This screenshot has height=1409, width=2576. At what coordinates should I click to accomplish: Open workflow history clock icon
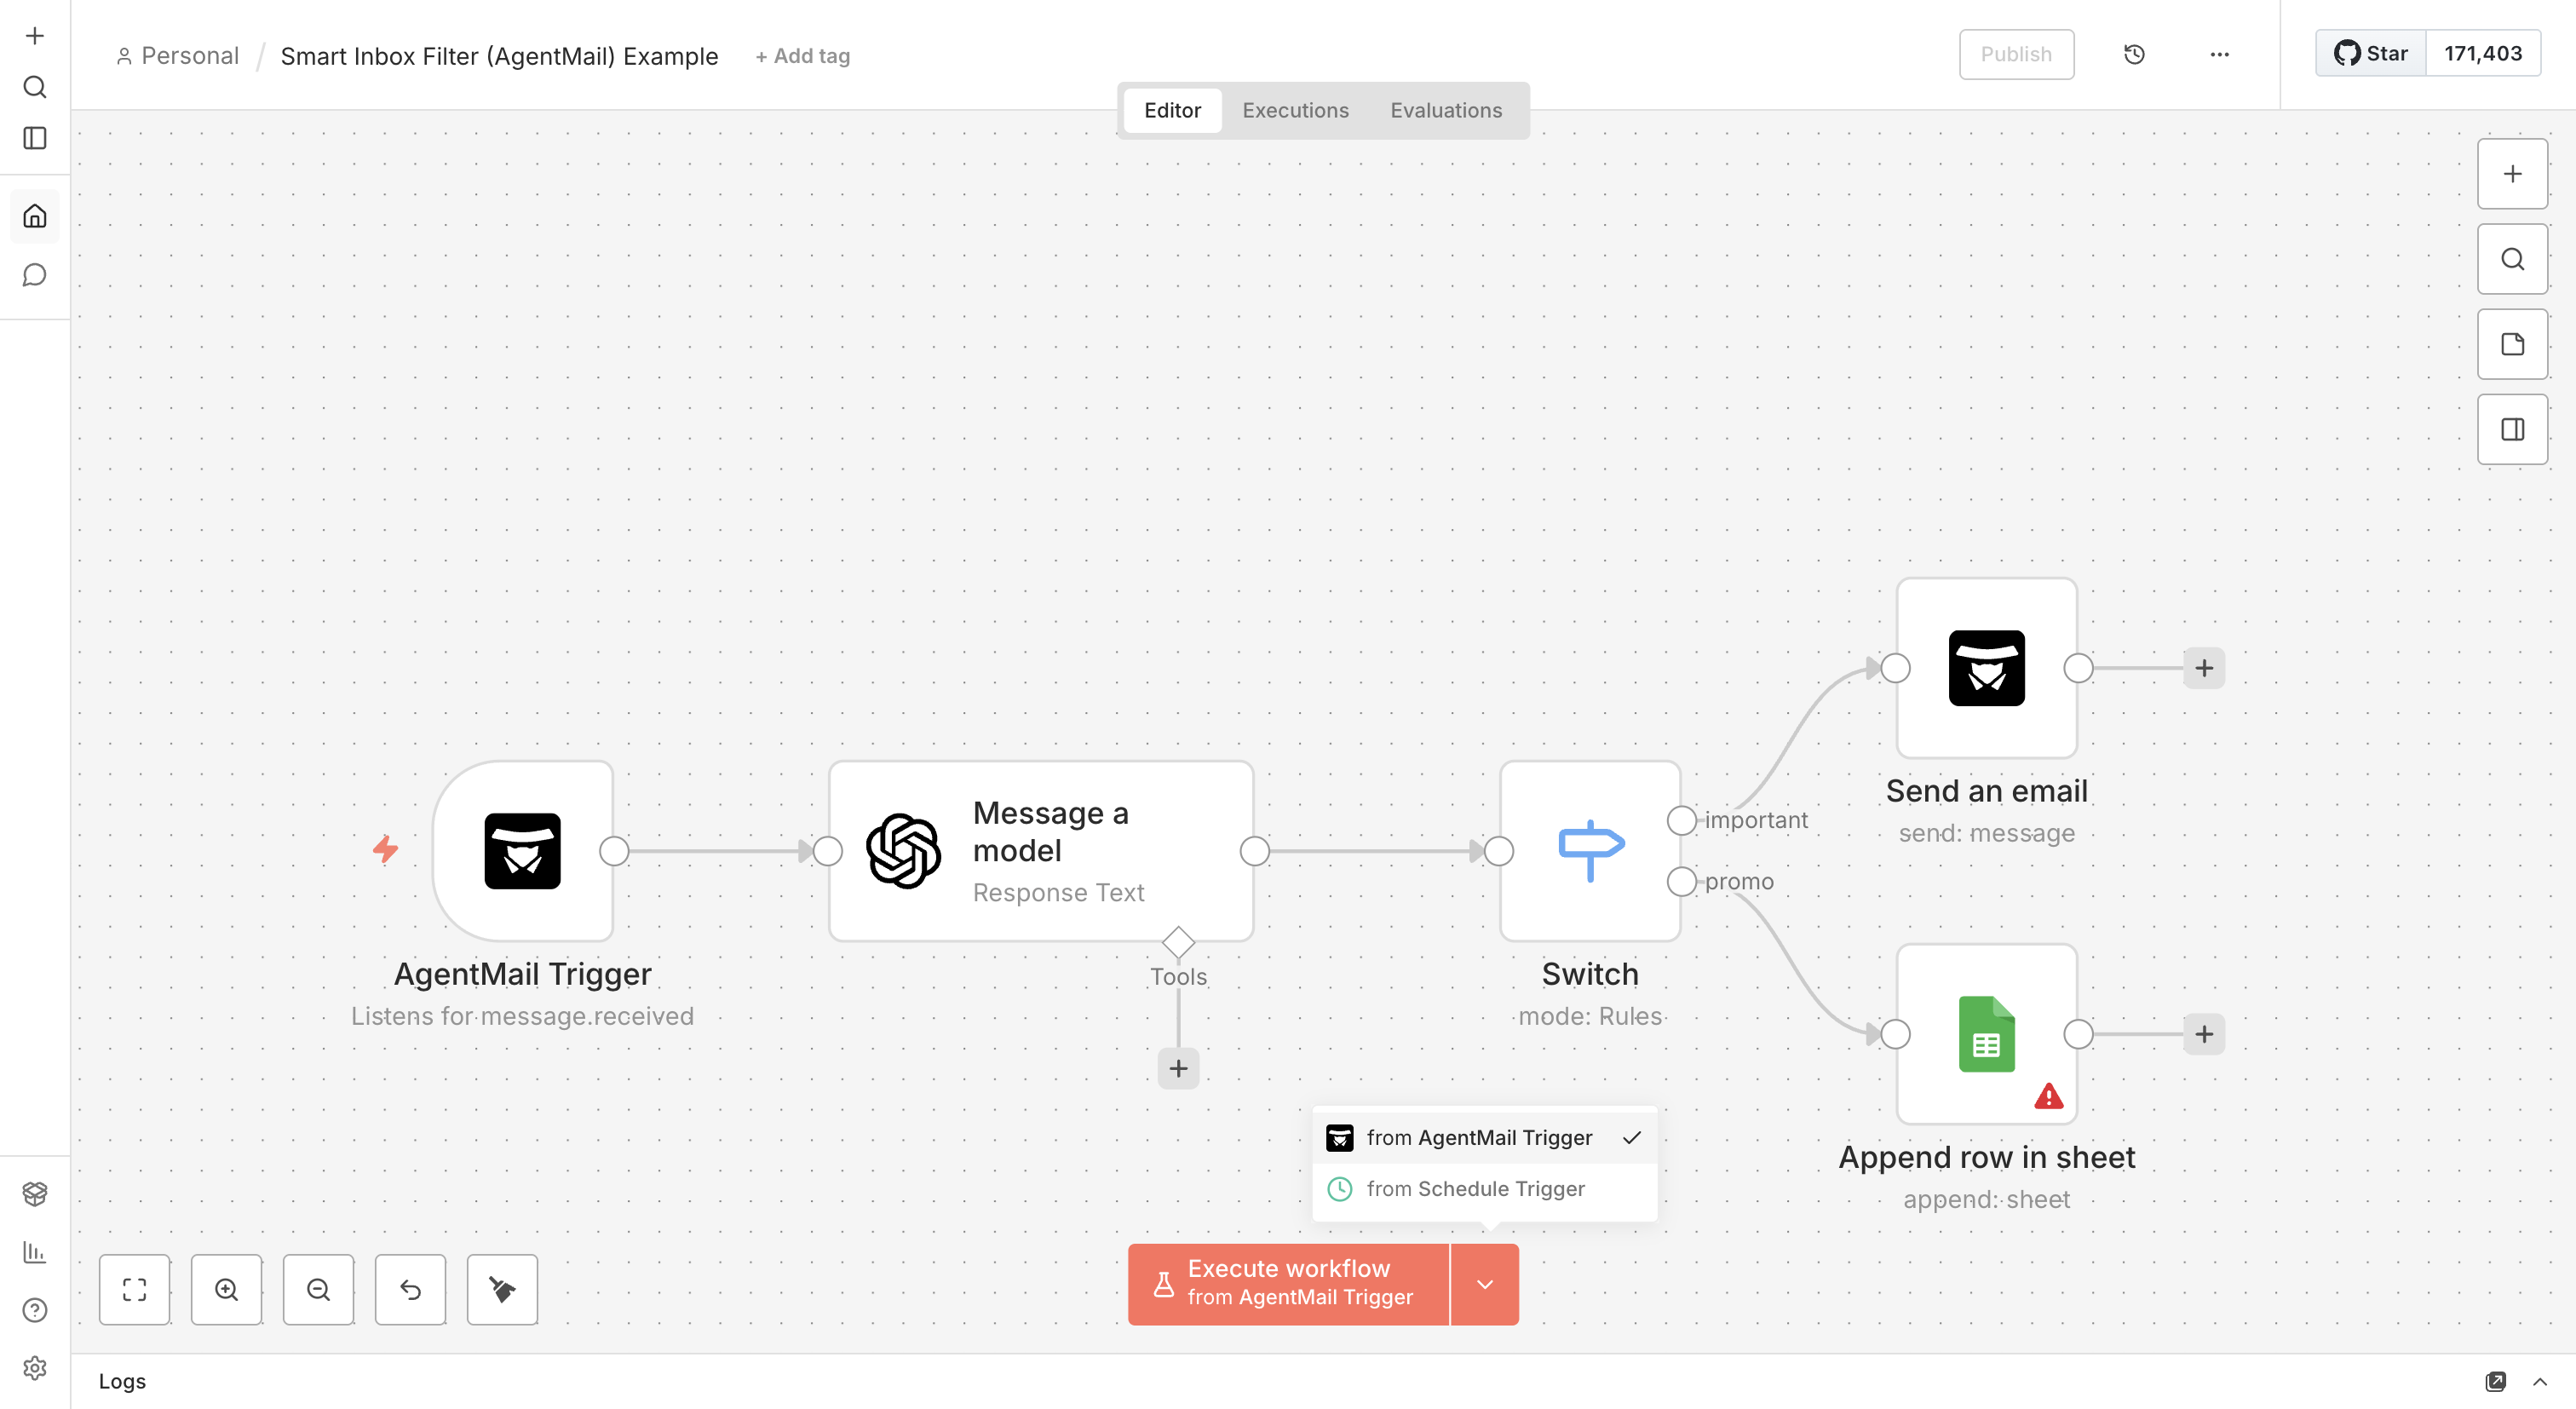[2134, 54]
